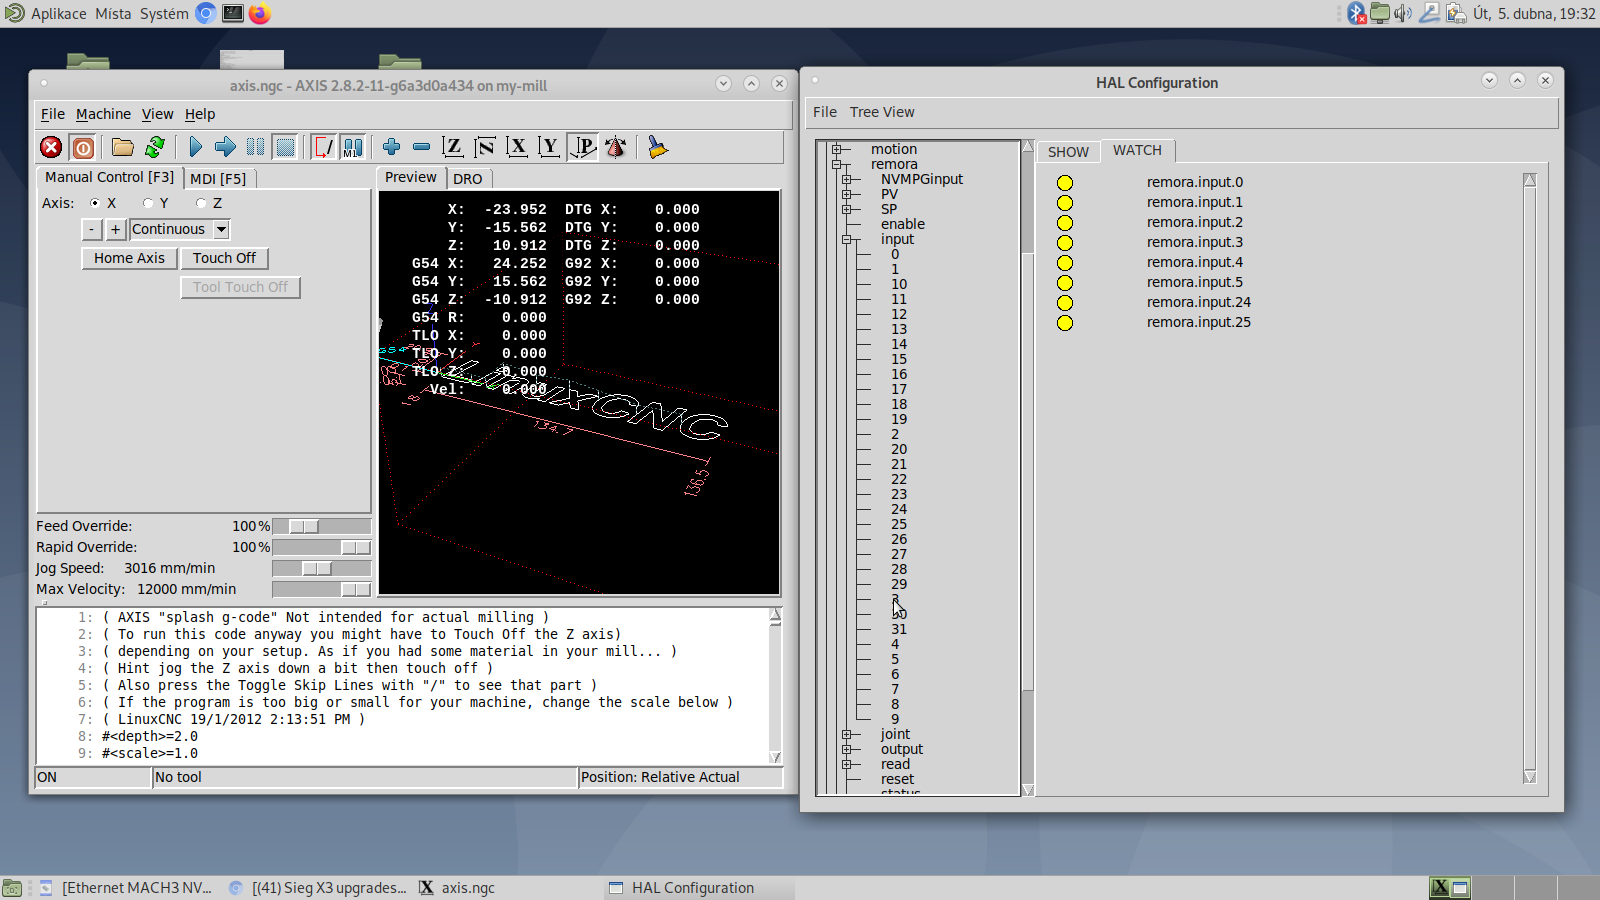This screenshot has width=1600, height=900.
Task: Run the program with the play icon
Action: [196, 148]
